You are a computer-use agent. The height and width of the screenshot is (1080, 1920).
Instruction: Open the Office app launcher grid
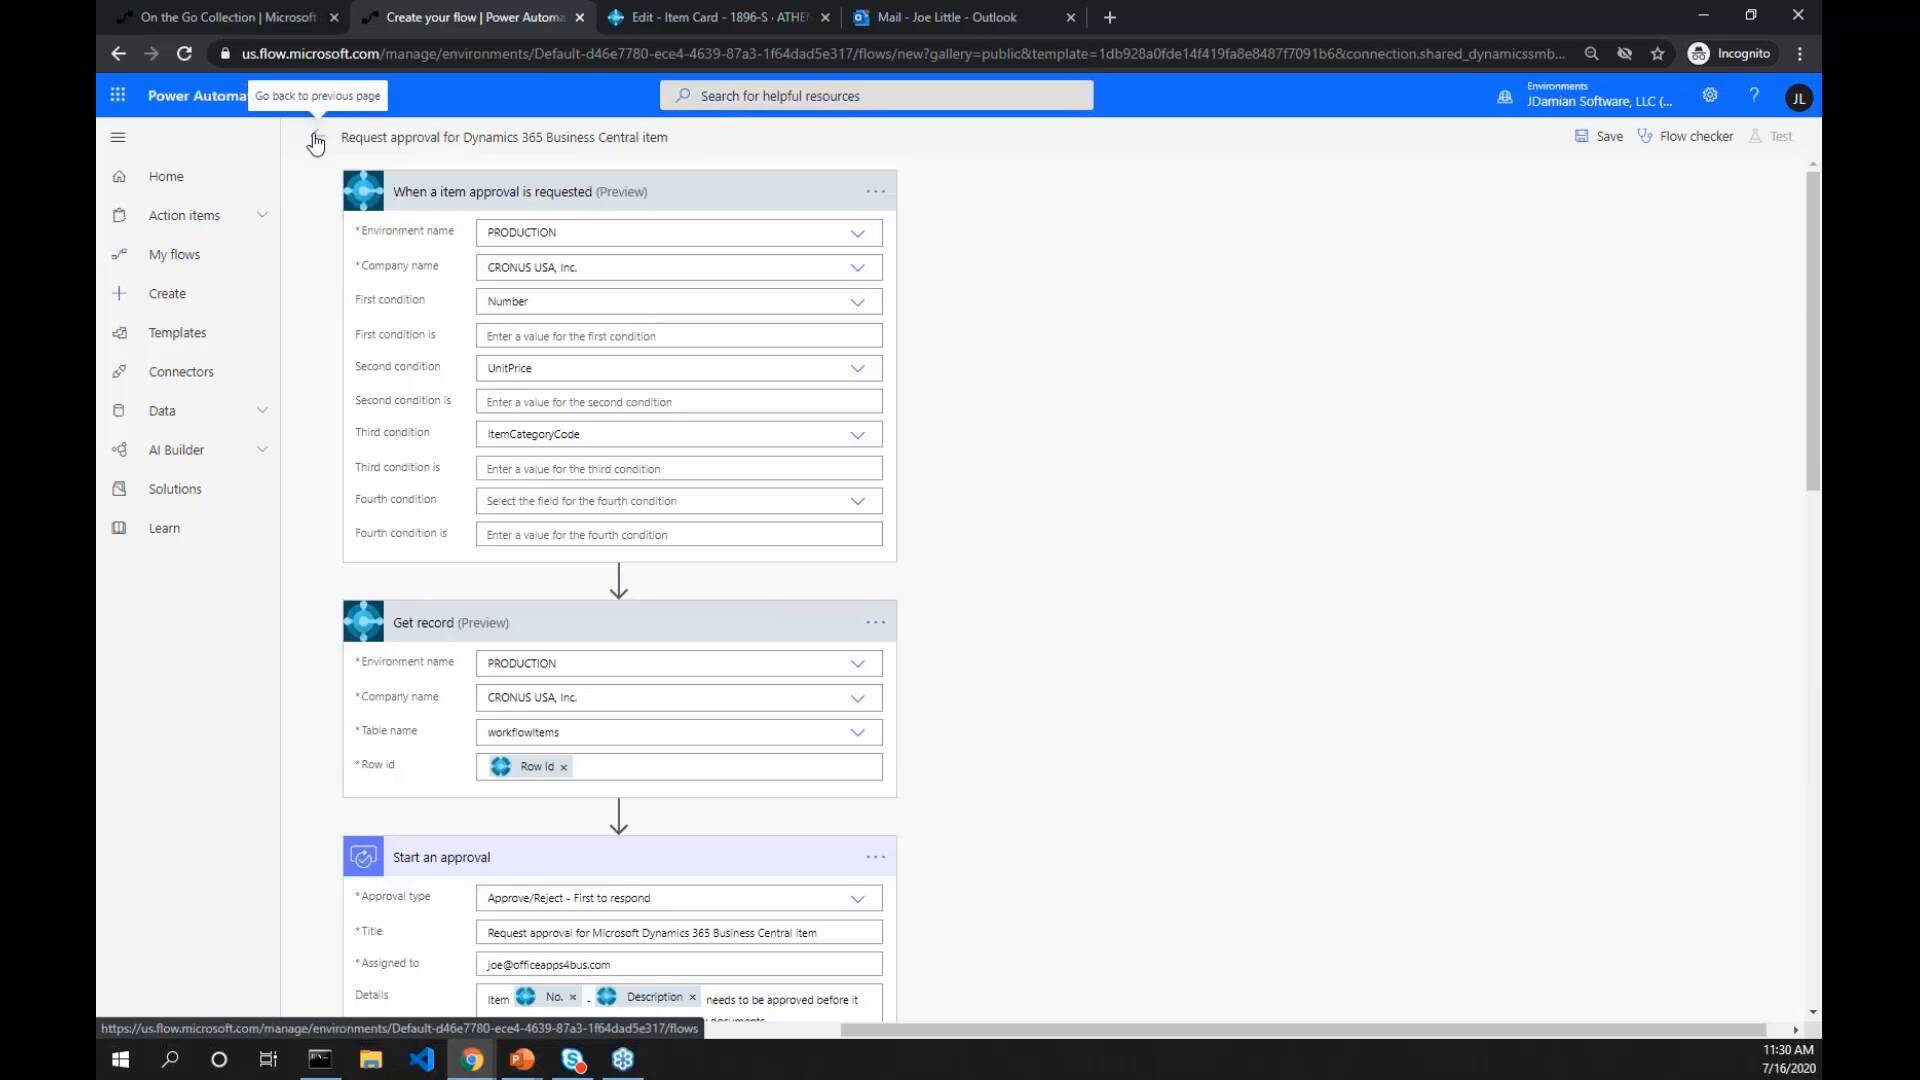tap(117, 94)
